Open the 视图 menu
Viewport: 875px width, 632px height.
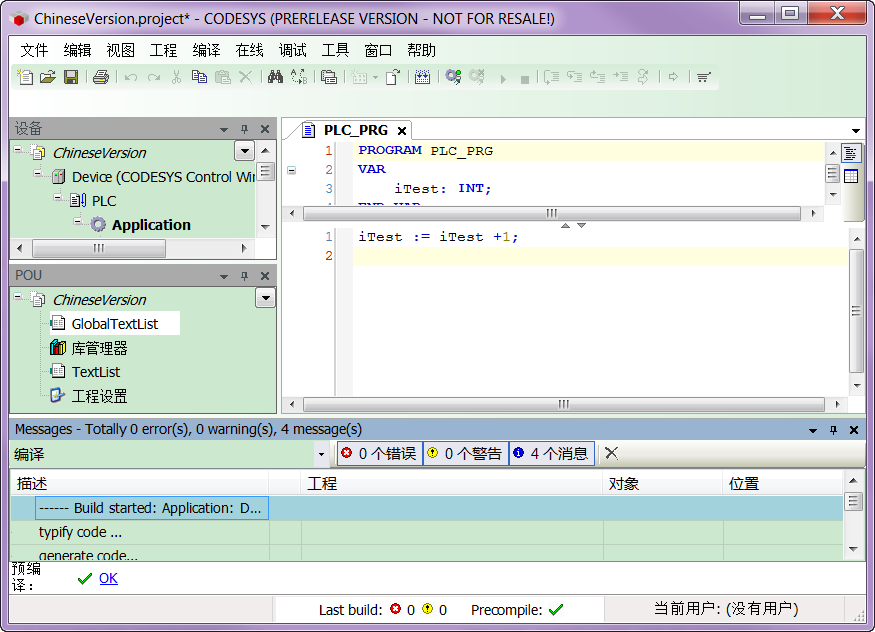click(x=121, y=51)
